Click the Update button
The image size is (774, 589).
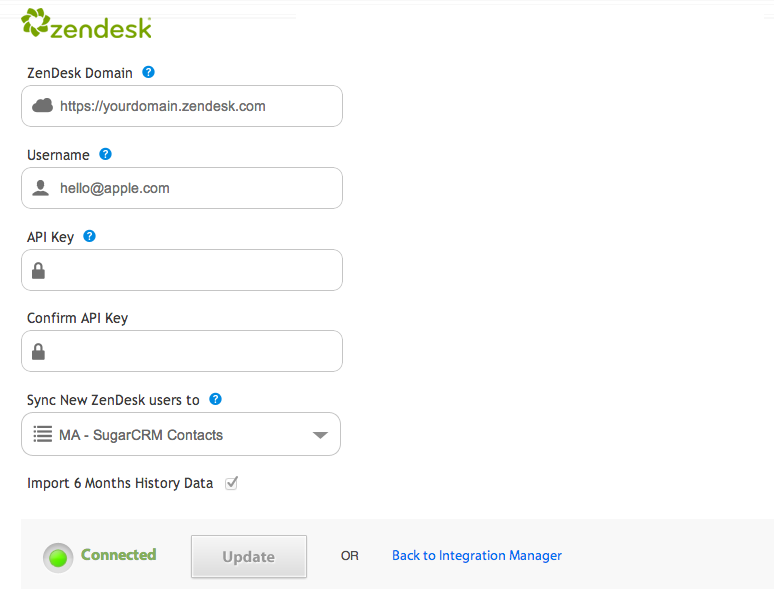pyautogui.click(x=249, y=556)
